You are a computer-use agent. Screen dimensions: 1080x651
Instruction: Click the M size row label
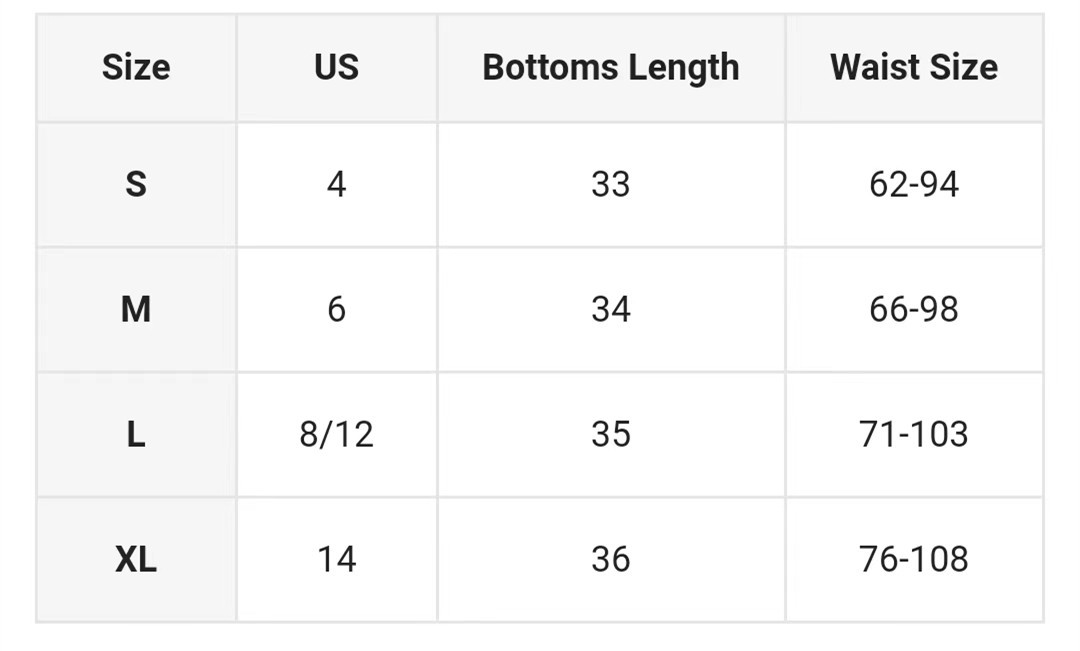point(136,309)
